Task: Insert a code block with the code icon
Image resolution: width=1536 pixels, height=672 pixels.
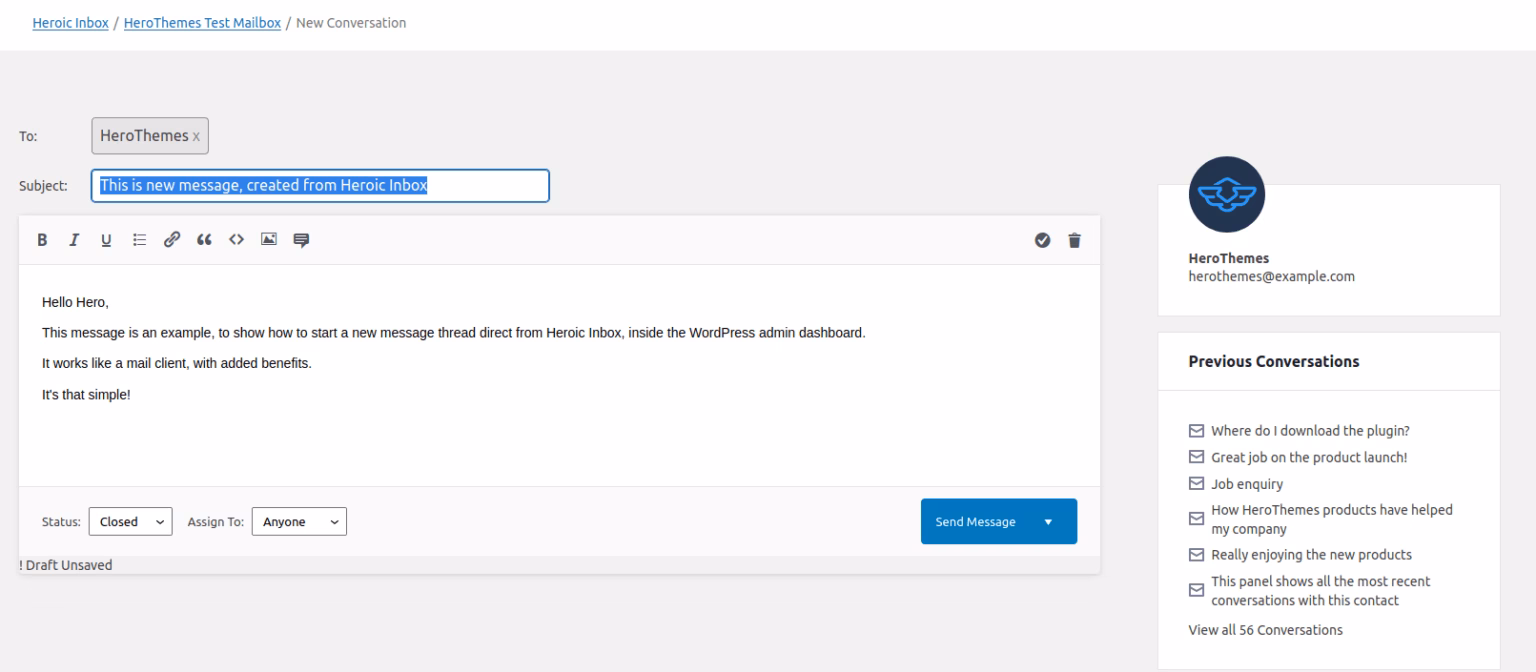Action: point(236,240)
